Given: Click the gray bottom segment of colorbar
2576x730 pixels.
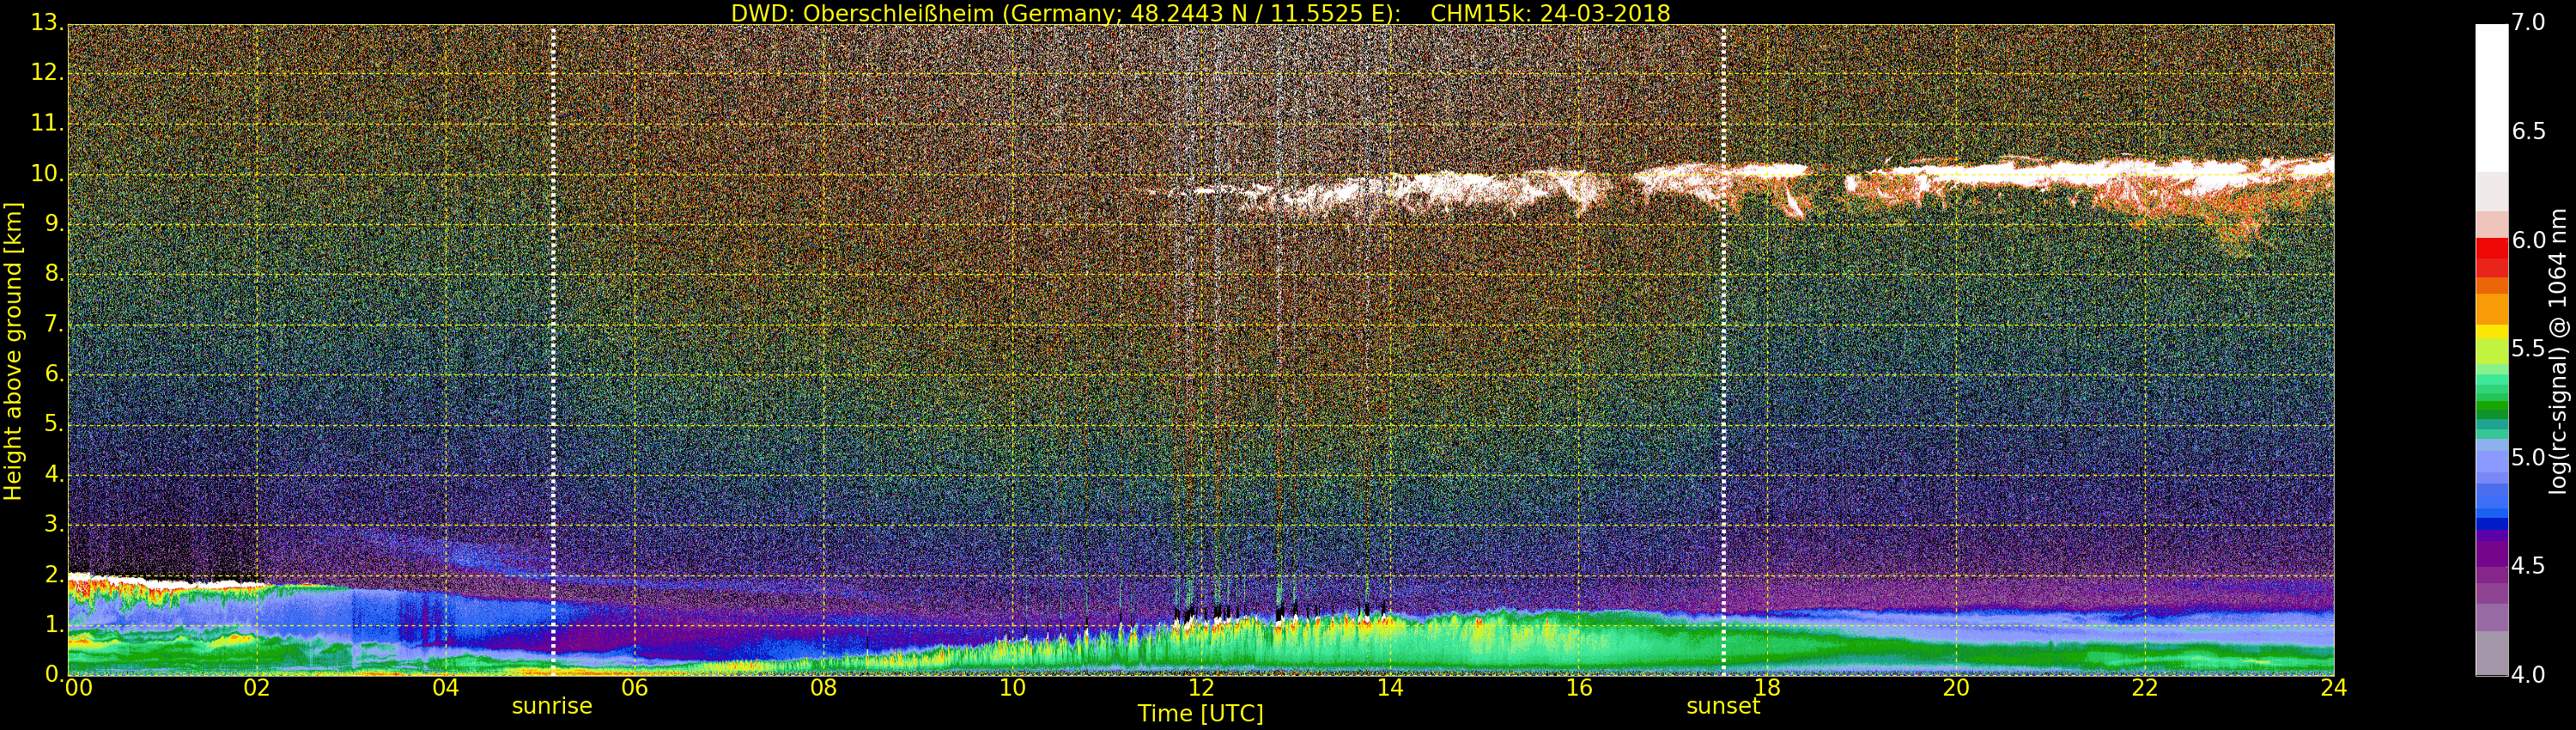Looking at the screenshot, I should tap(2491, 655).
